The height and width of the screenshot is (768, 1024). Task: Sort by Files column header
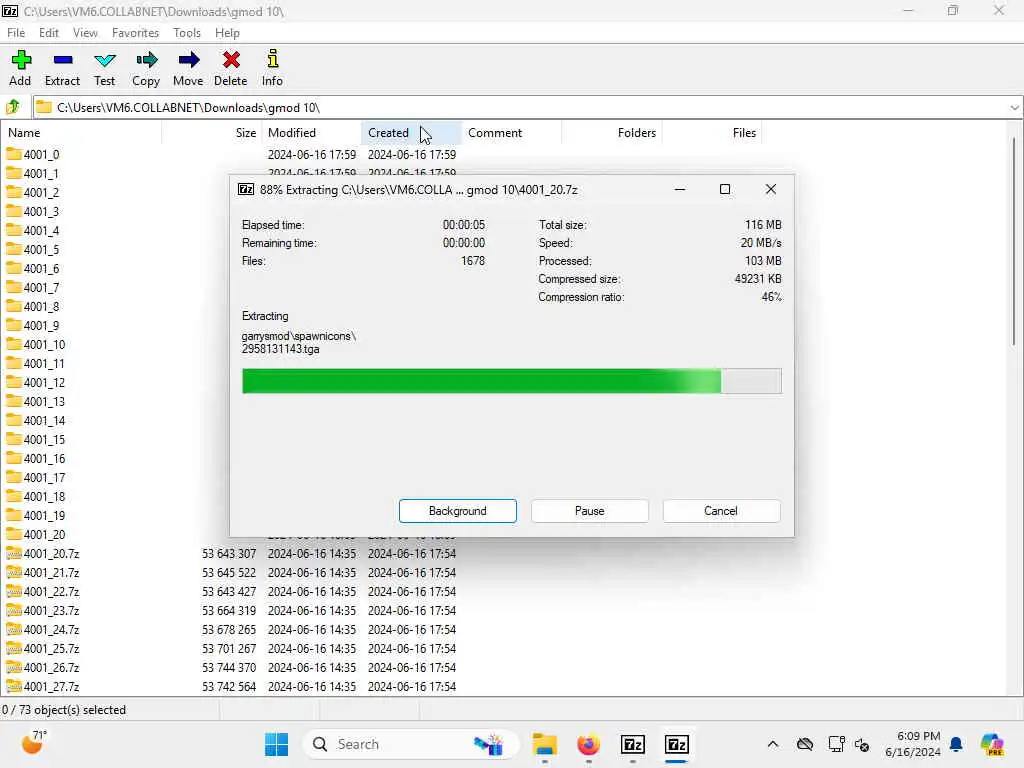tap(712, 133)
